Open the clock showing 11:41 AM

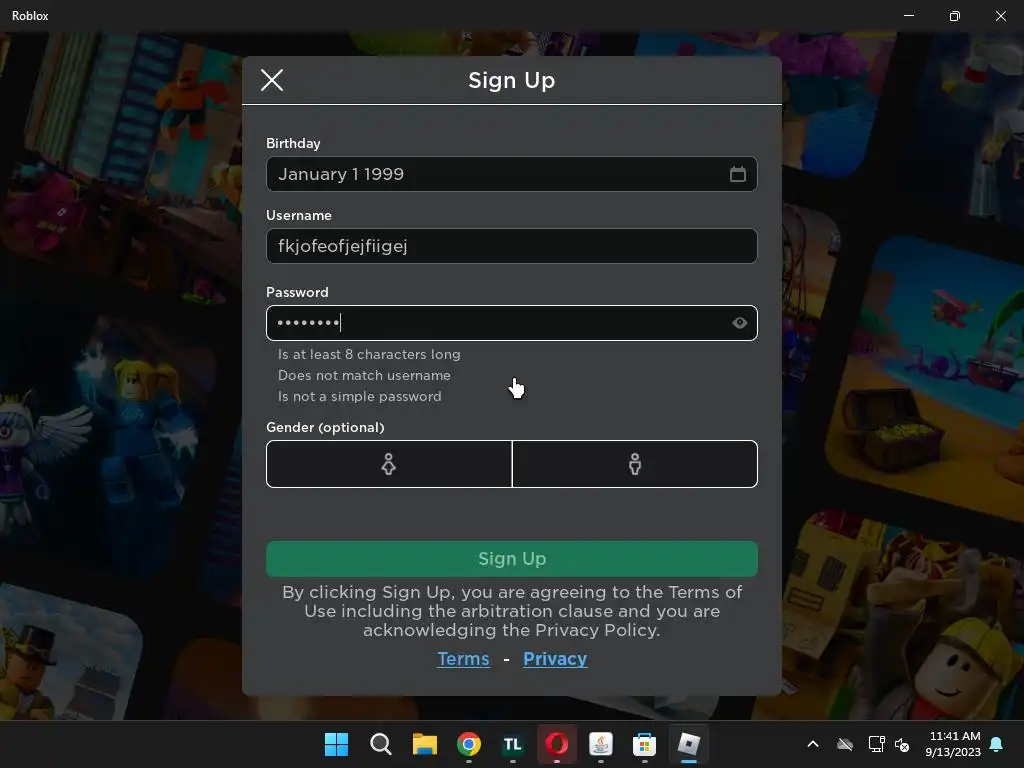pyautogui.click(x=953, y=744)
